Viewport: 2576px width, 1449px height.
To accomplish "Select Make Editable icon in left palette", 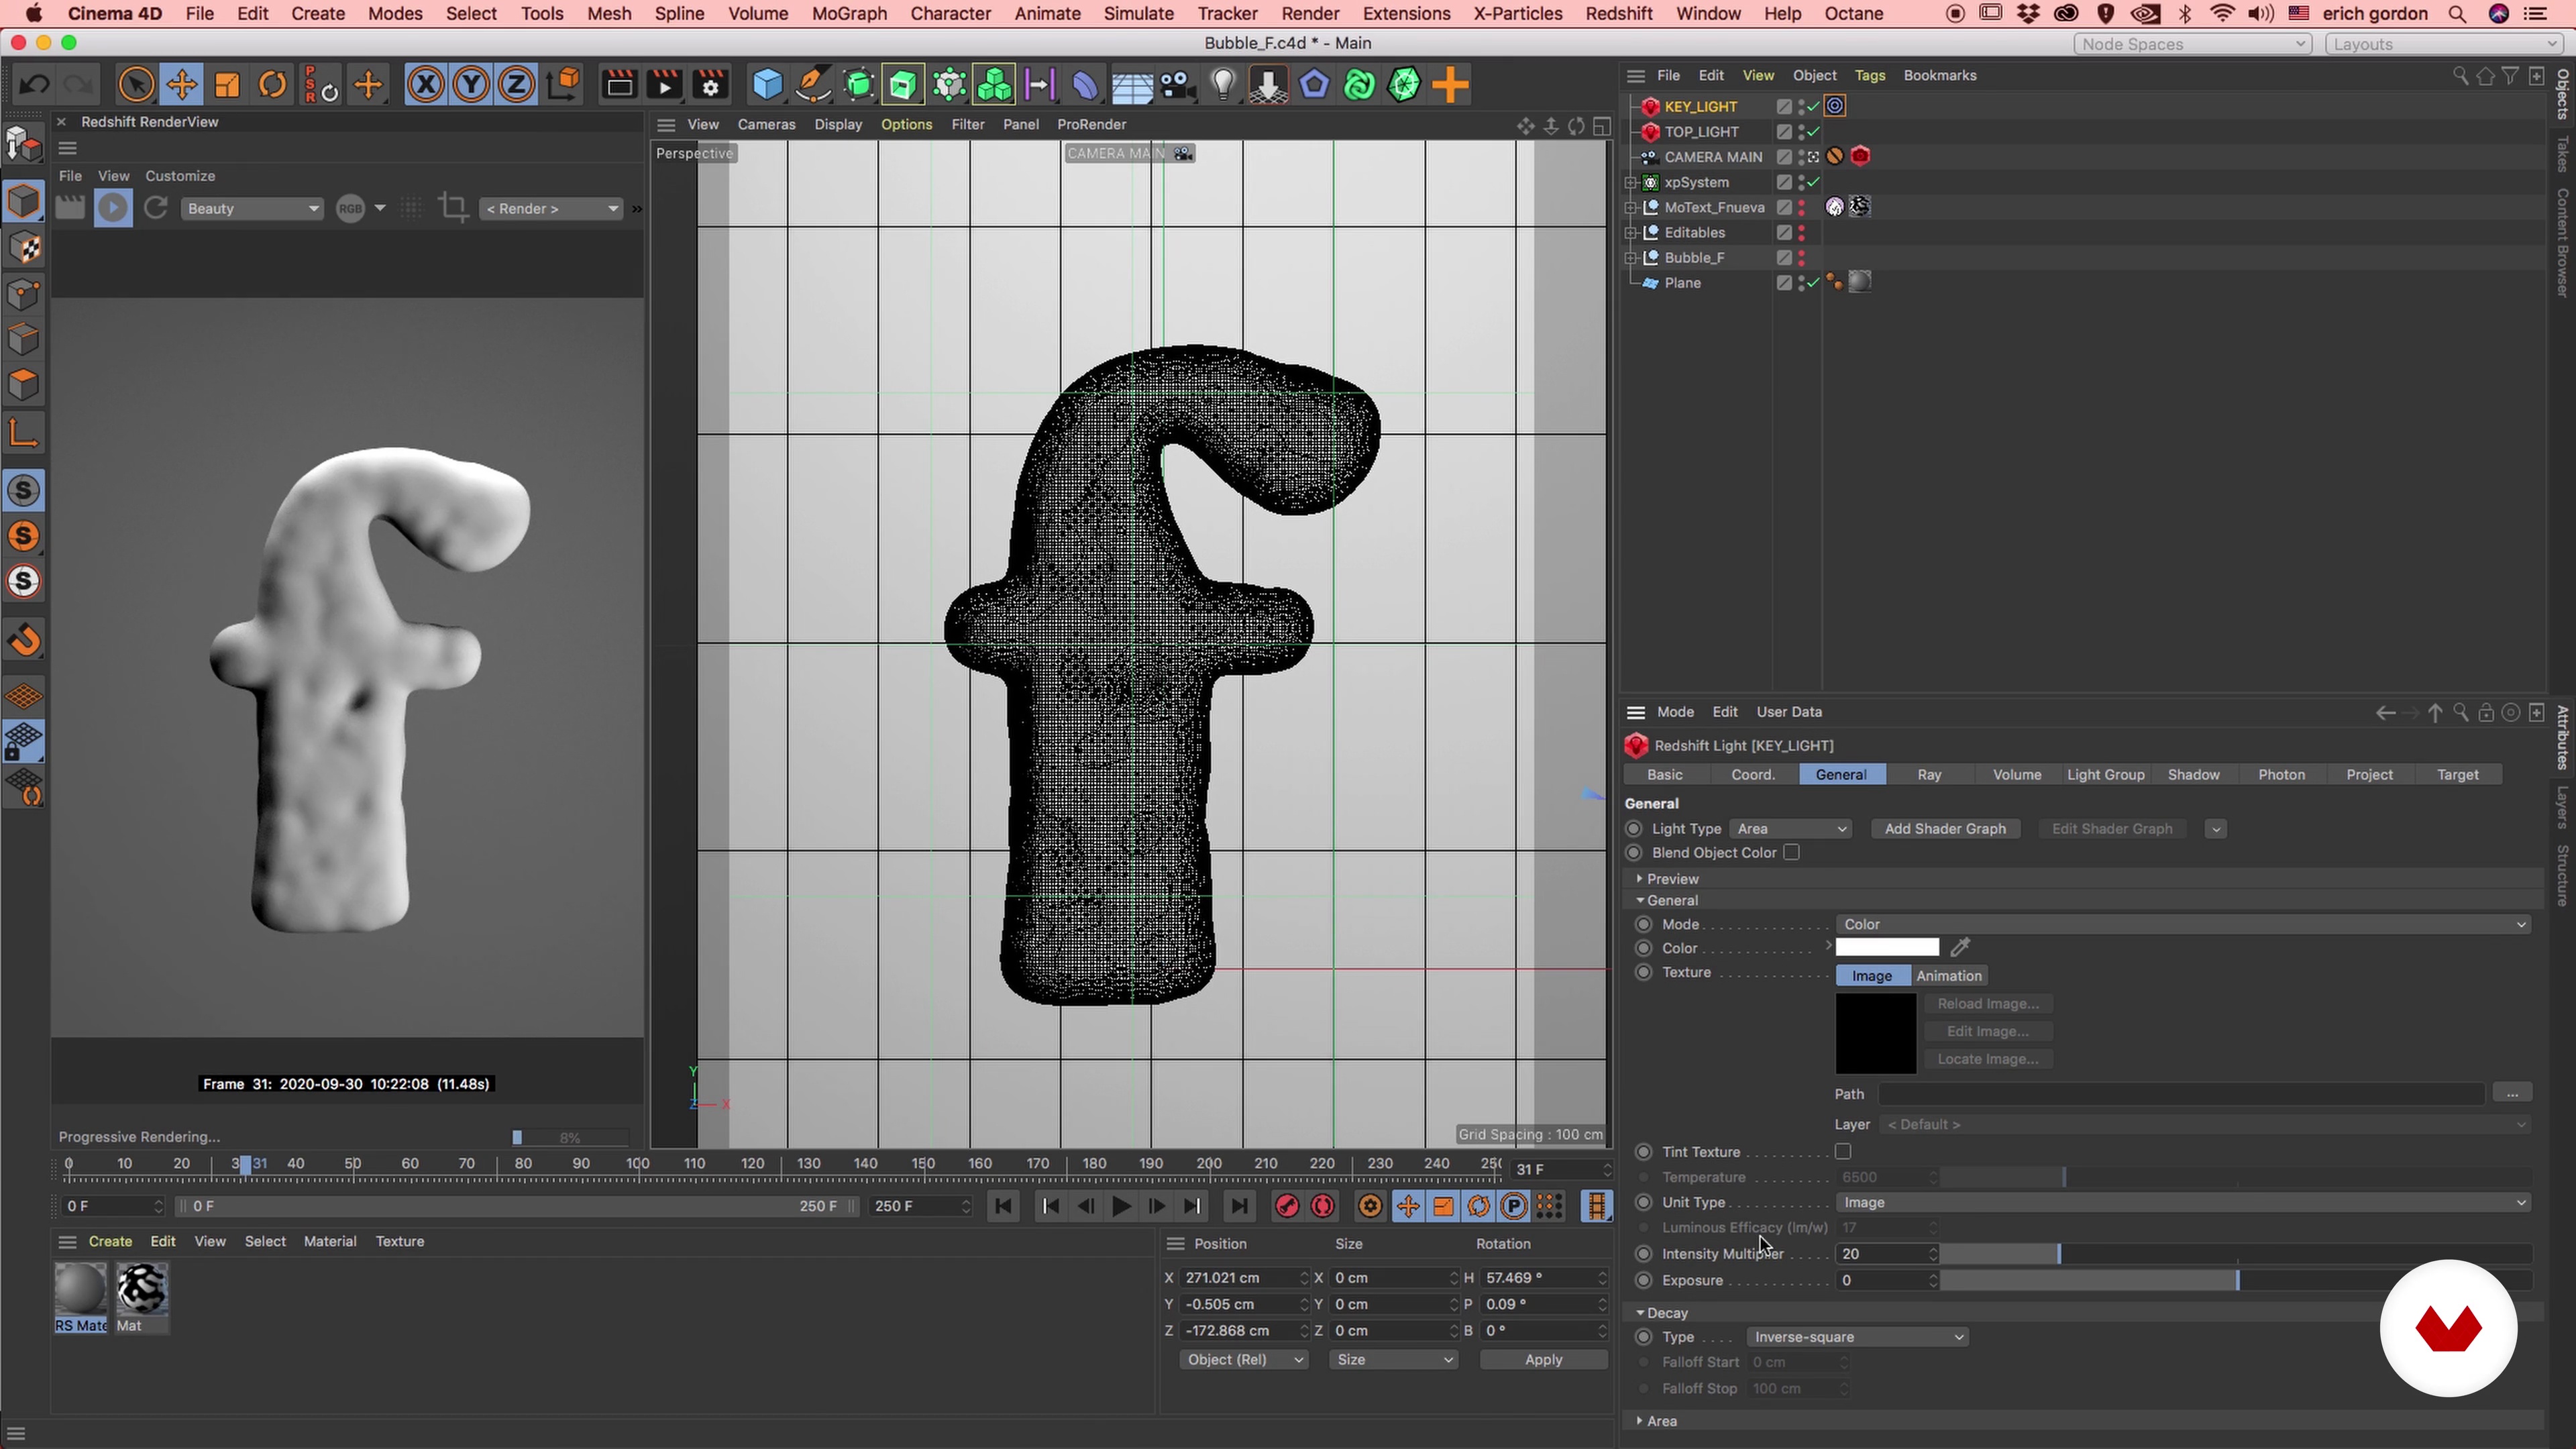I will (x=24, y=144).
